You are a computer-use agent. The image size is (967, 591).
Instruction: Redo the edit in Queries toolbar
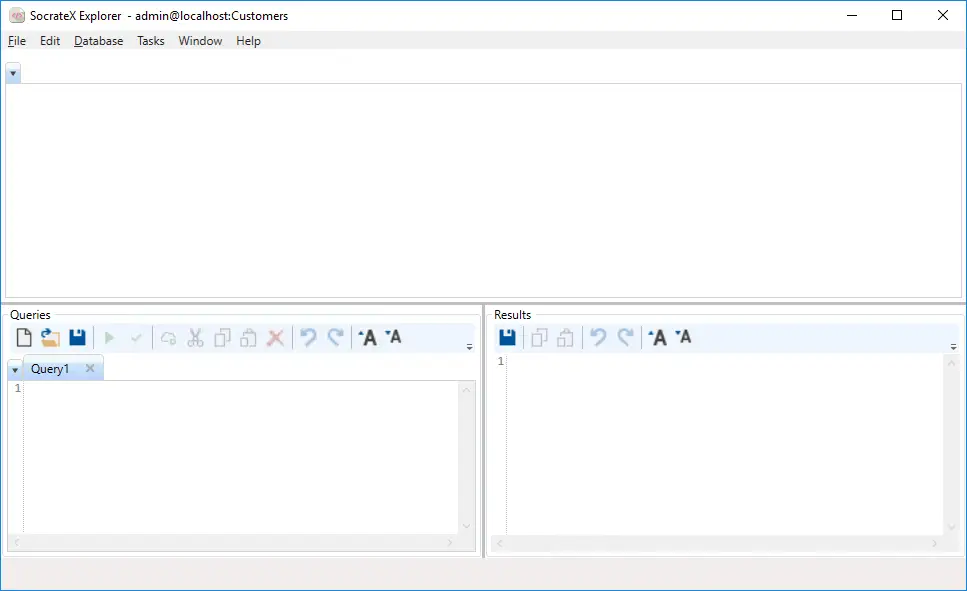(335, 337)
